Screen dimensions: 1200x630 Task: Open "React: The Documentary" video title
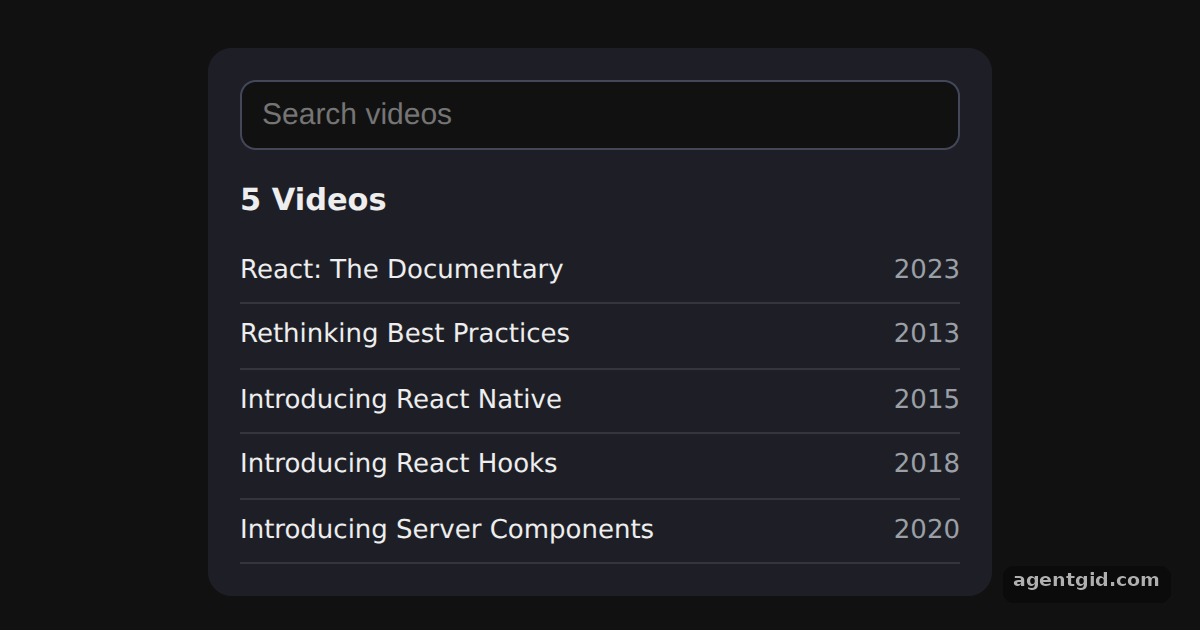(x=401, y=269)
